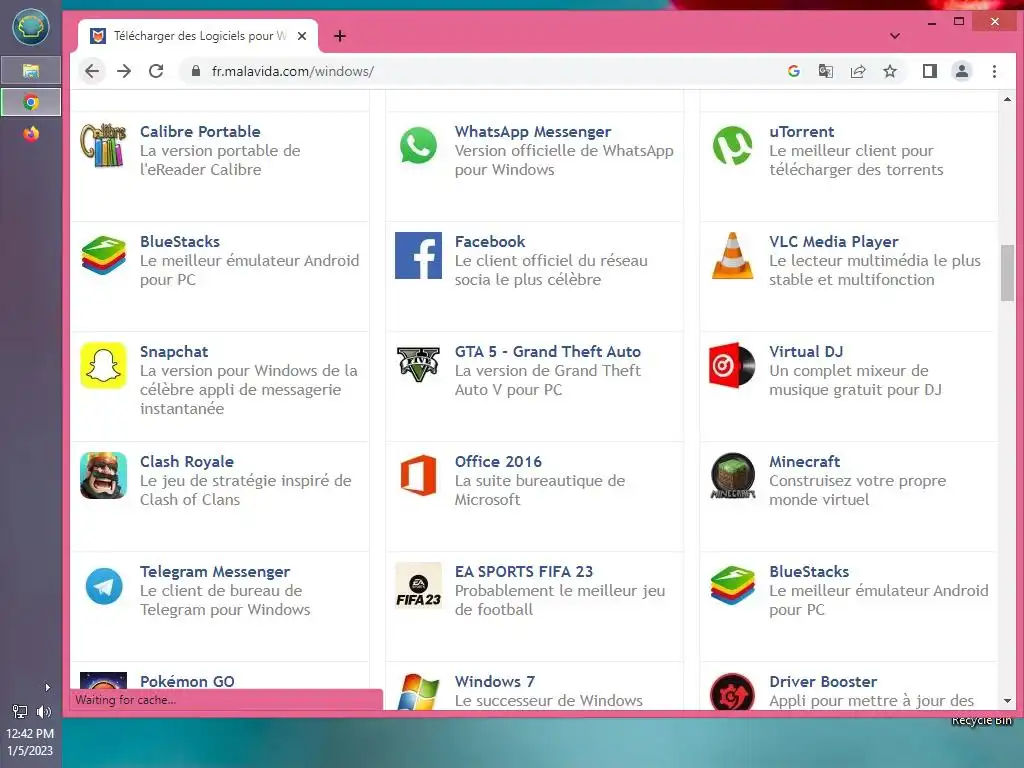Screen dimensions: 1024x768
Task: Click the Office 2016 logo icon
Action: 418,475
